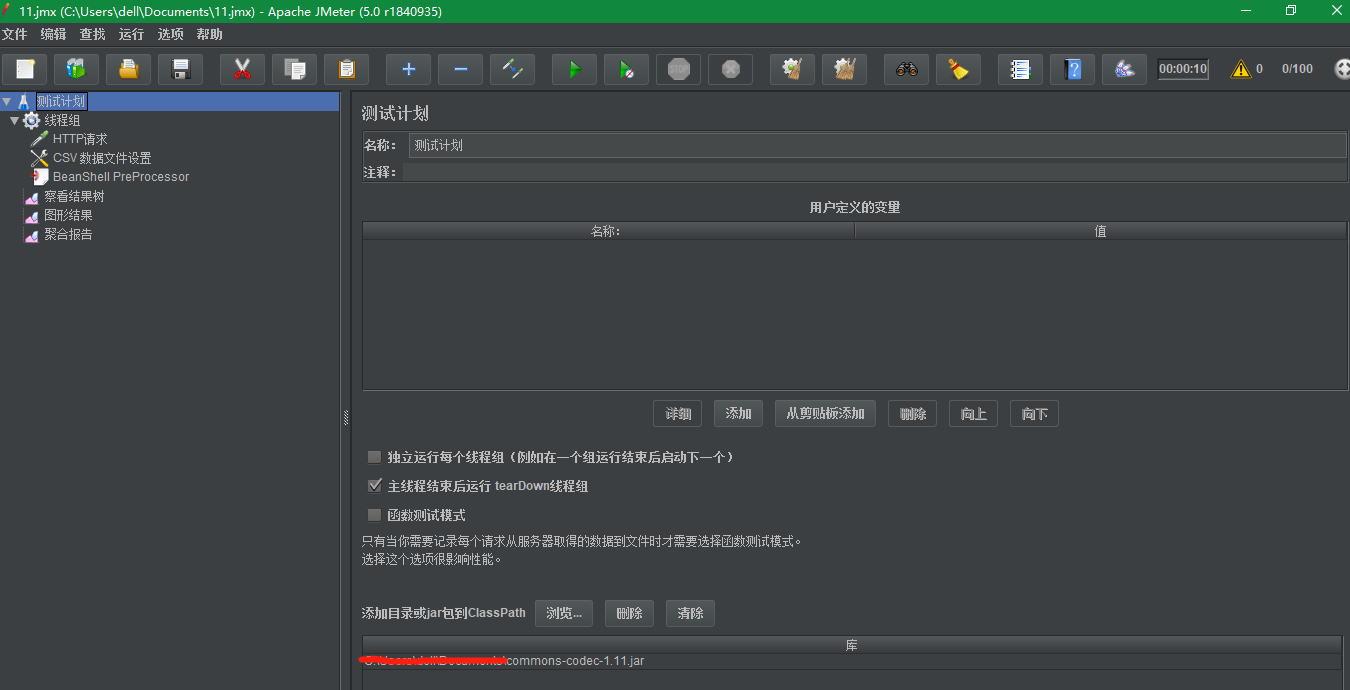The image size is (1350, 690).
Task: Open the Templates toolbar icon
Action: click(x=76, y=69)
